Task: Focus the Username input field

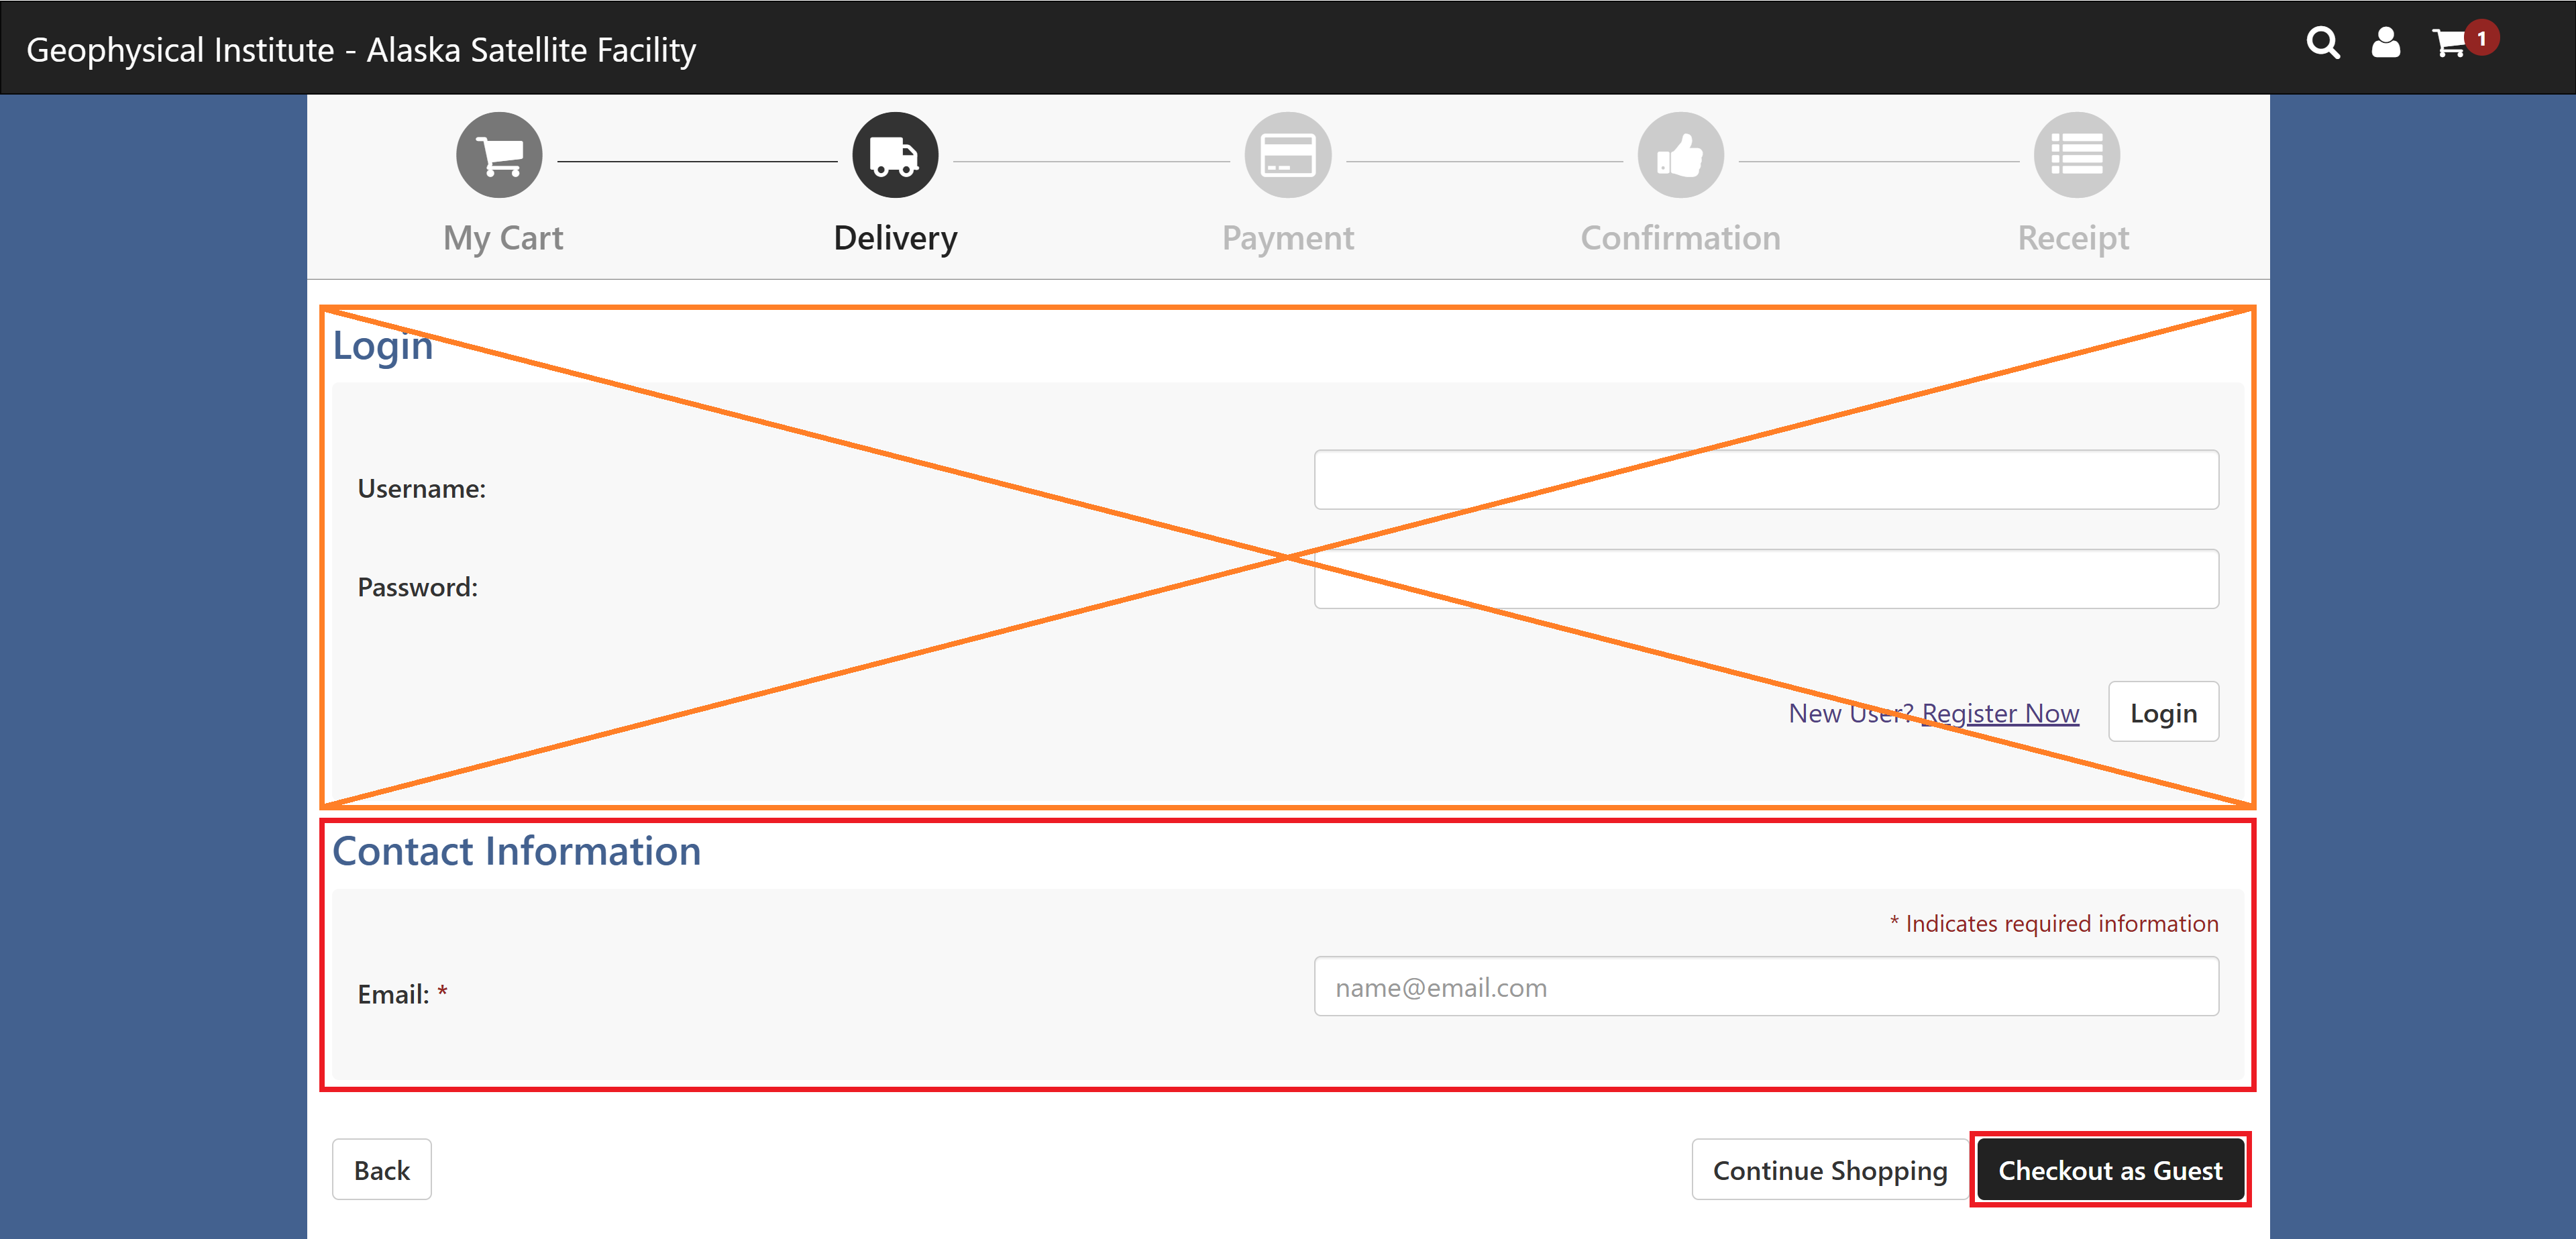Action: (x=1765, y=480)
